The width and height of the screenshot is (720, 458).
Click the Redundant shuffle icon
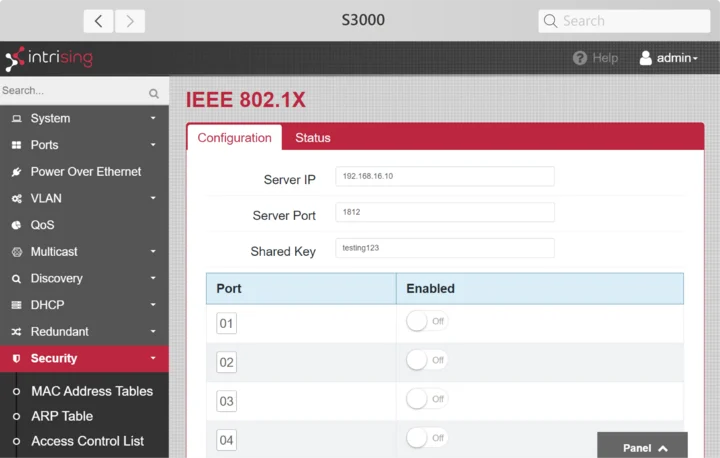pyautogui.click(x=17, y=332)
